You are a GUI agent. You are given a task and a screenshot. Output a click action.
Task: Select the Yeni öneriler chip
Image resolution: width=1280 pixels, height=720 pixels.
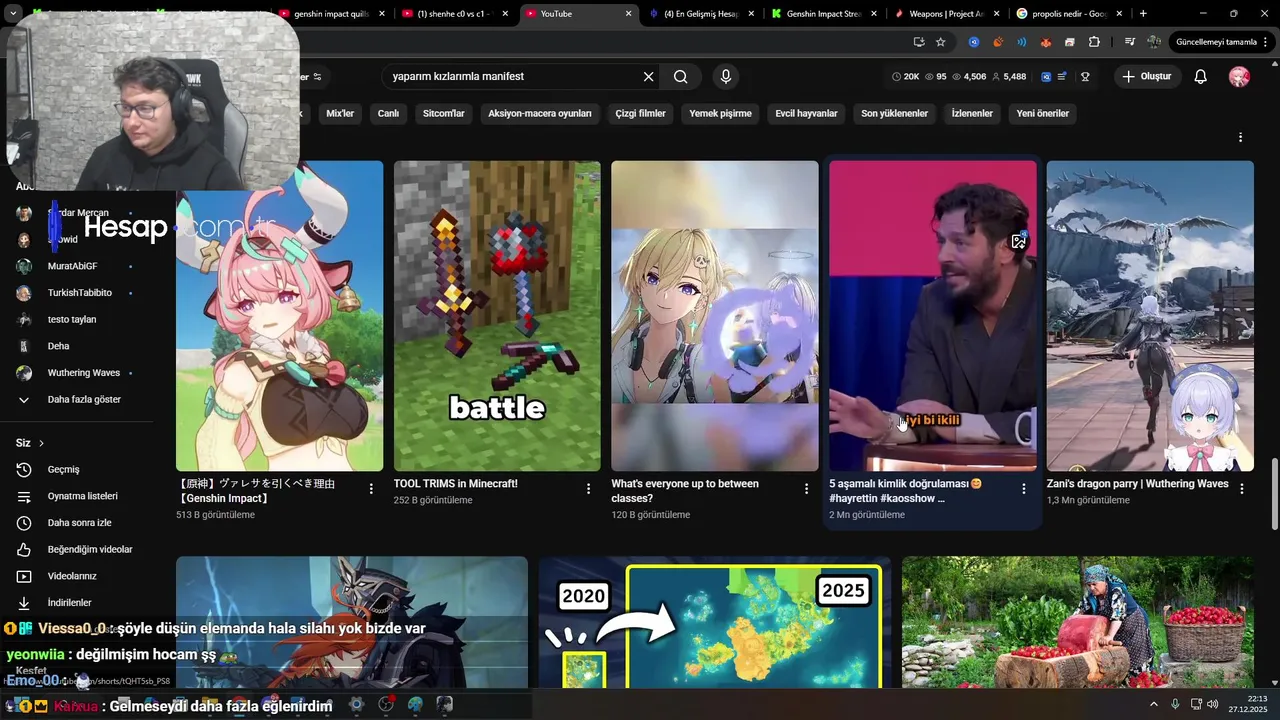pos(1043,113)
